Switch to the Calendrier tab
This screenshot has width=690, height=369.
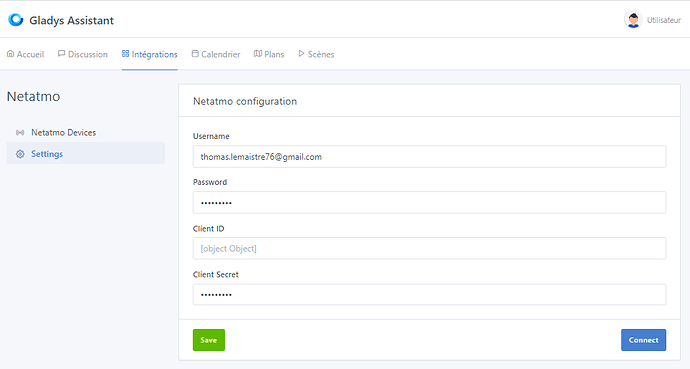click(x=216, y=54)
